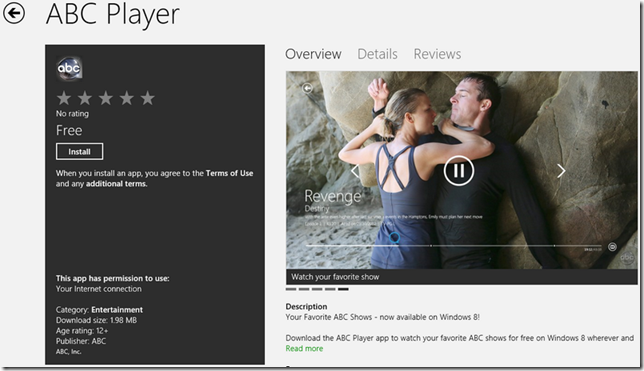This screenshot has height=371, width=644.
Task: Click the first rating star
Action: click(x=64, y=98)
